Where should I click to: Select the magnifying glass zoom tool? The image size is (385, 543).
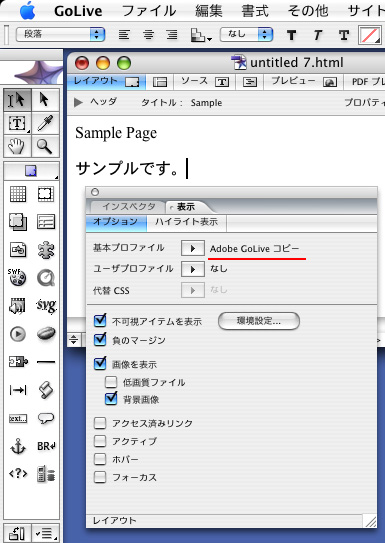45,146
